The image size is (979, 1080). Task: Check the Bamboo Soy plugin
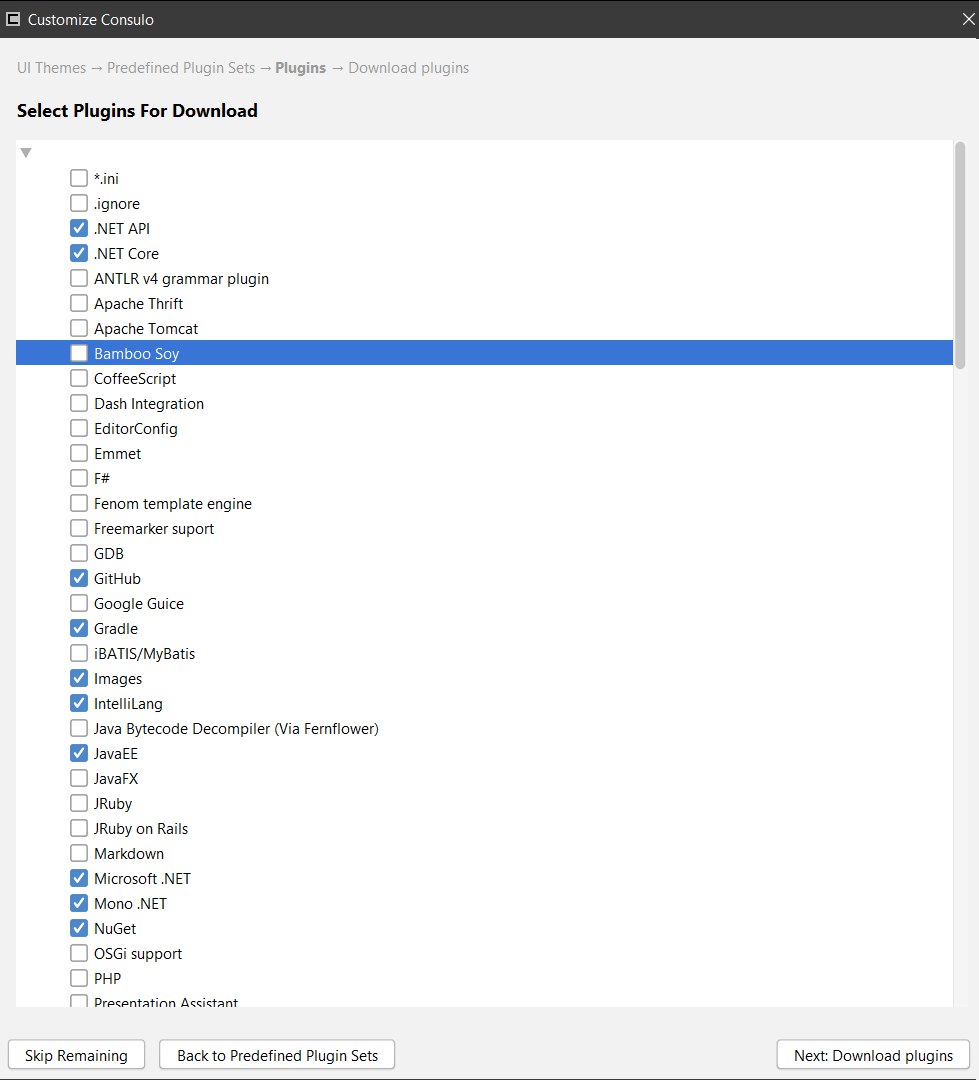[79, 353]
